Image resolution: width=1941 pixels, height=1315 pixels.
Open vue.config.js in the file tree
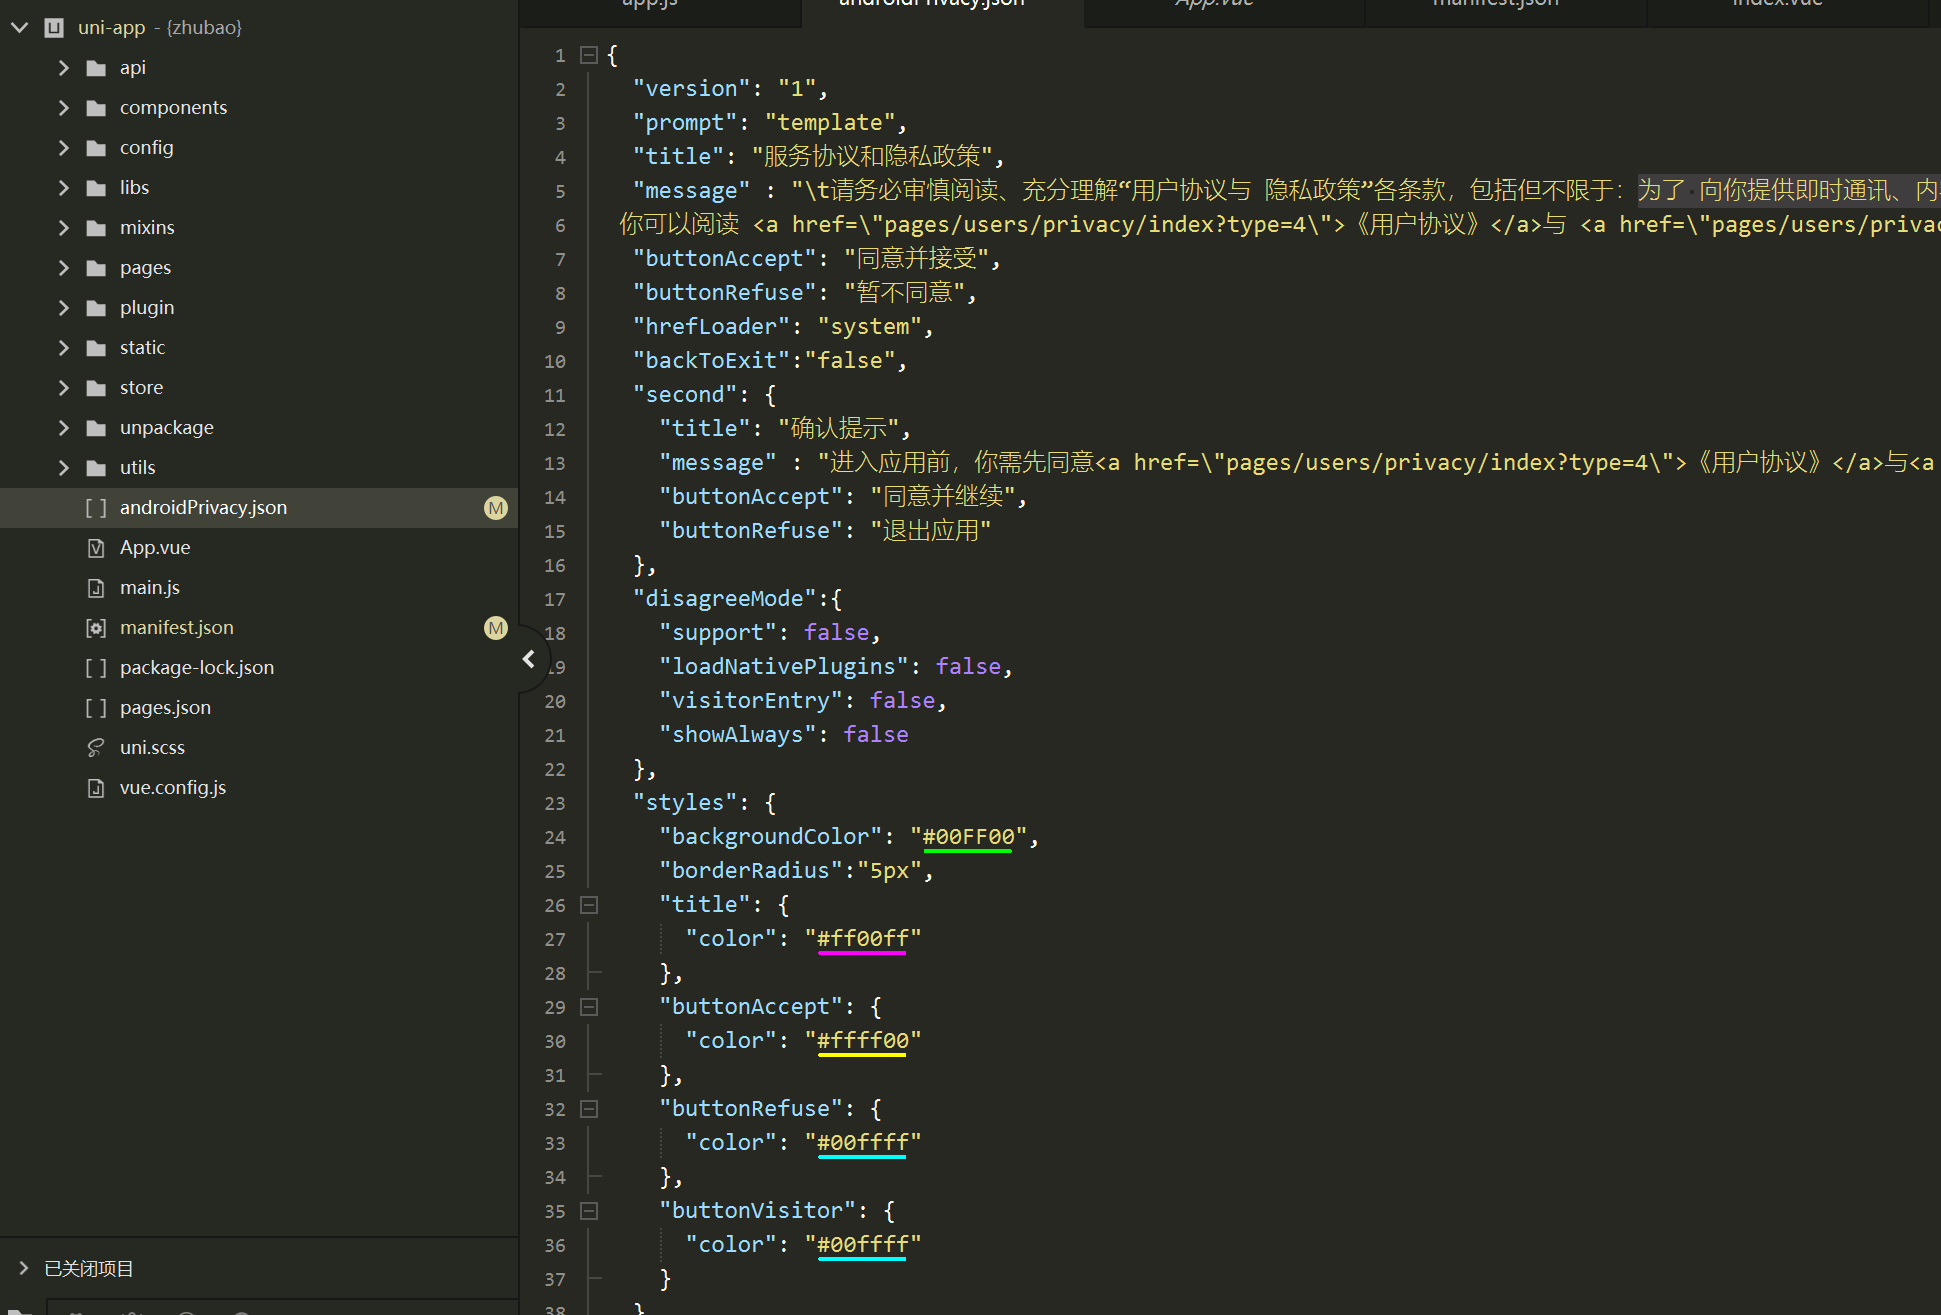click(173, 788)
